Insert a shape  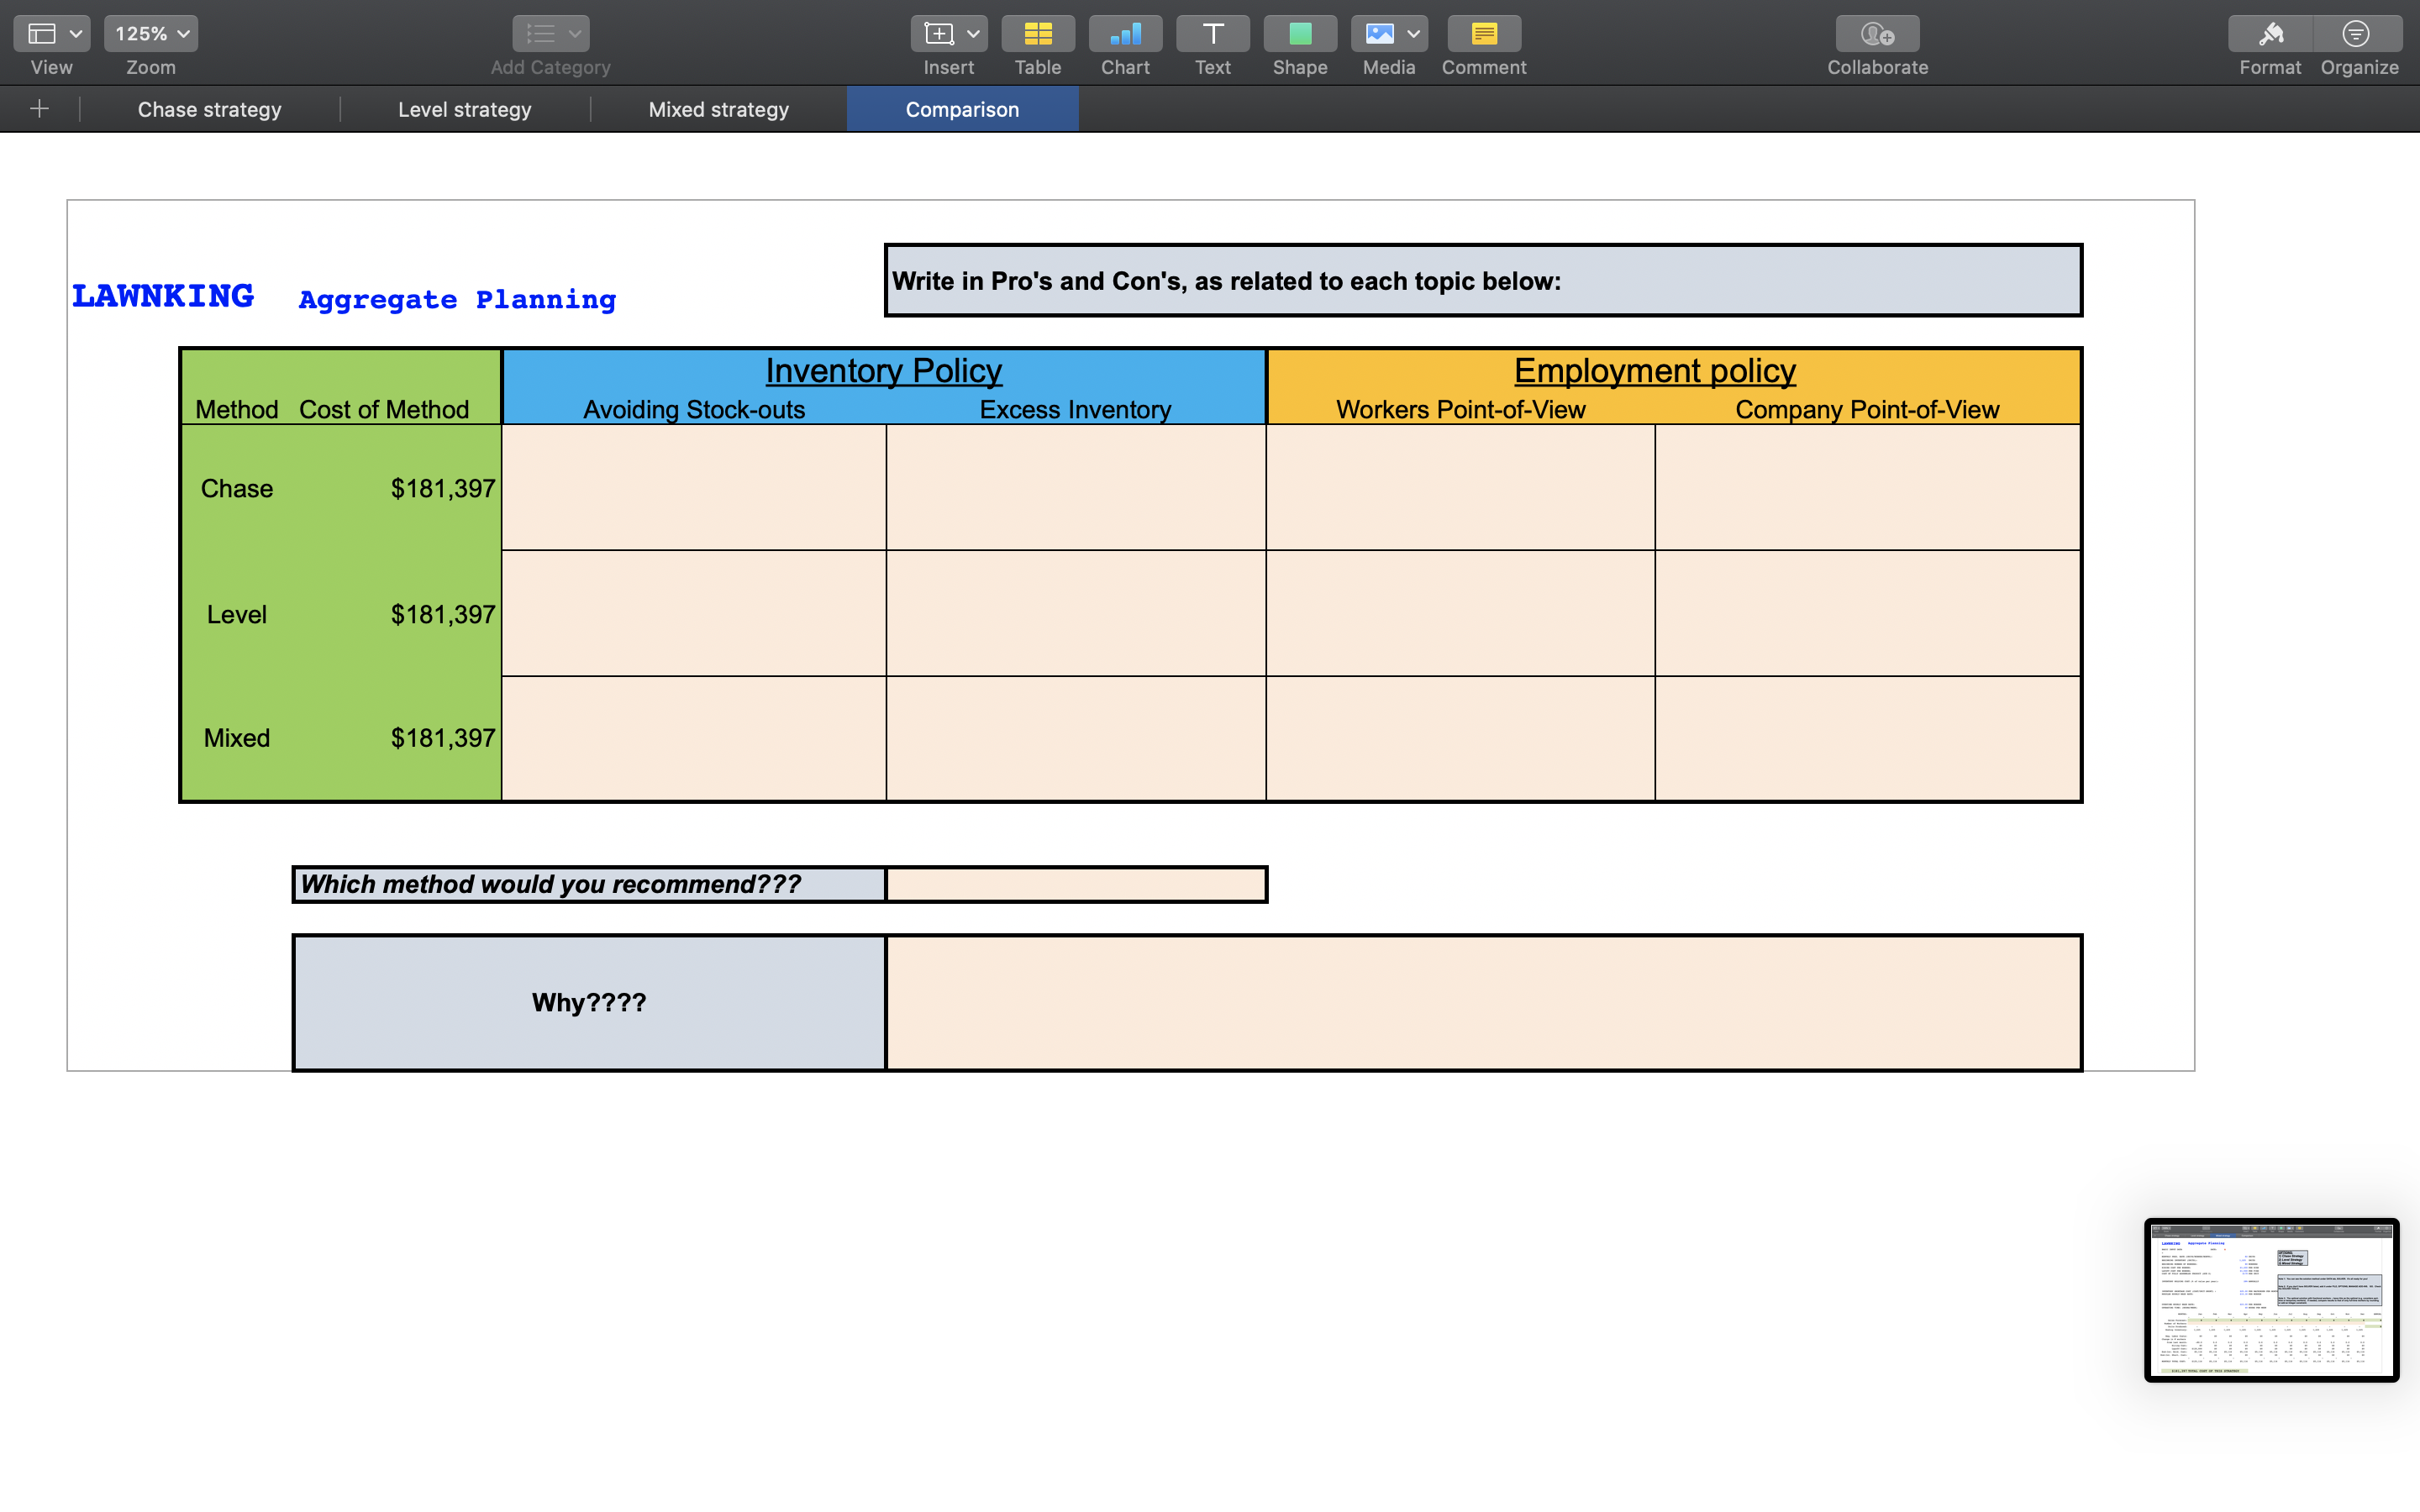point(1299,33)
